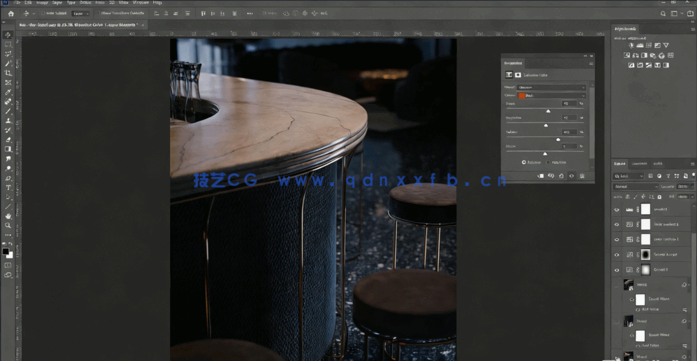This screenshot has width=697, height=361.
Task: Reset adjustment defaults in Properties panel
Action: tap(561, 176)
